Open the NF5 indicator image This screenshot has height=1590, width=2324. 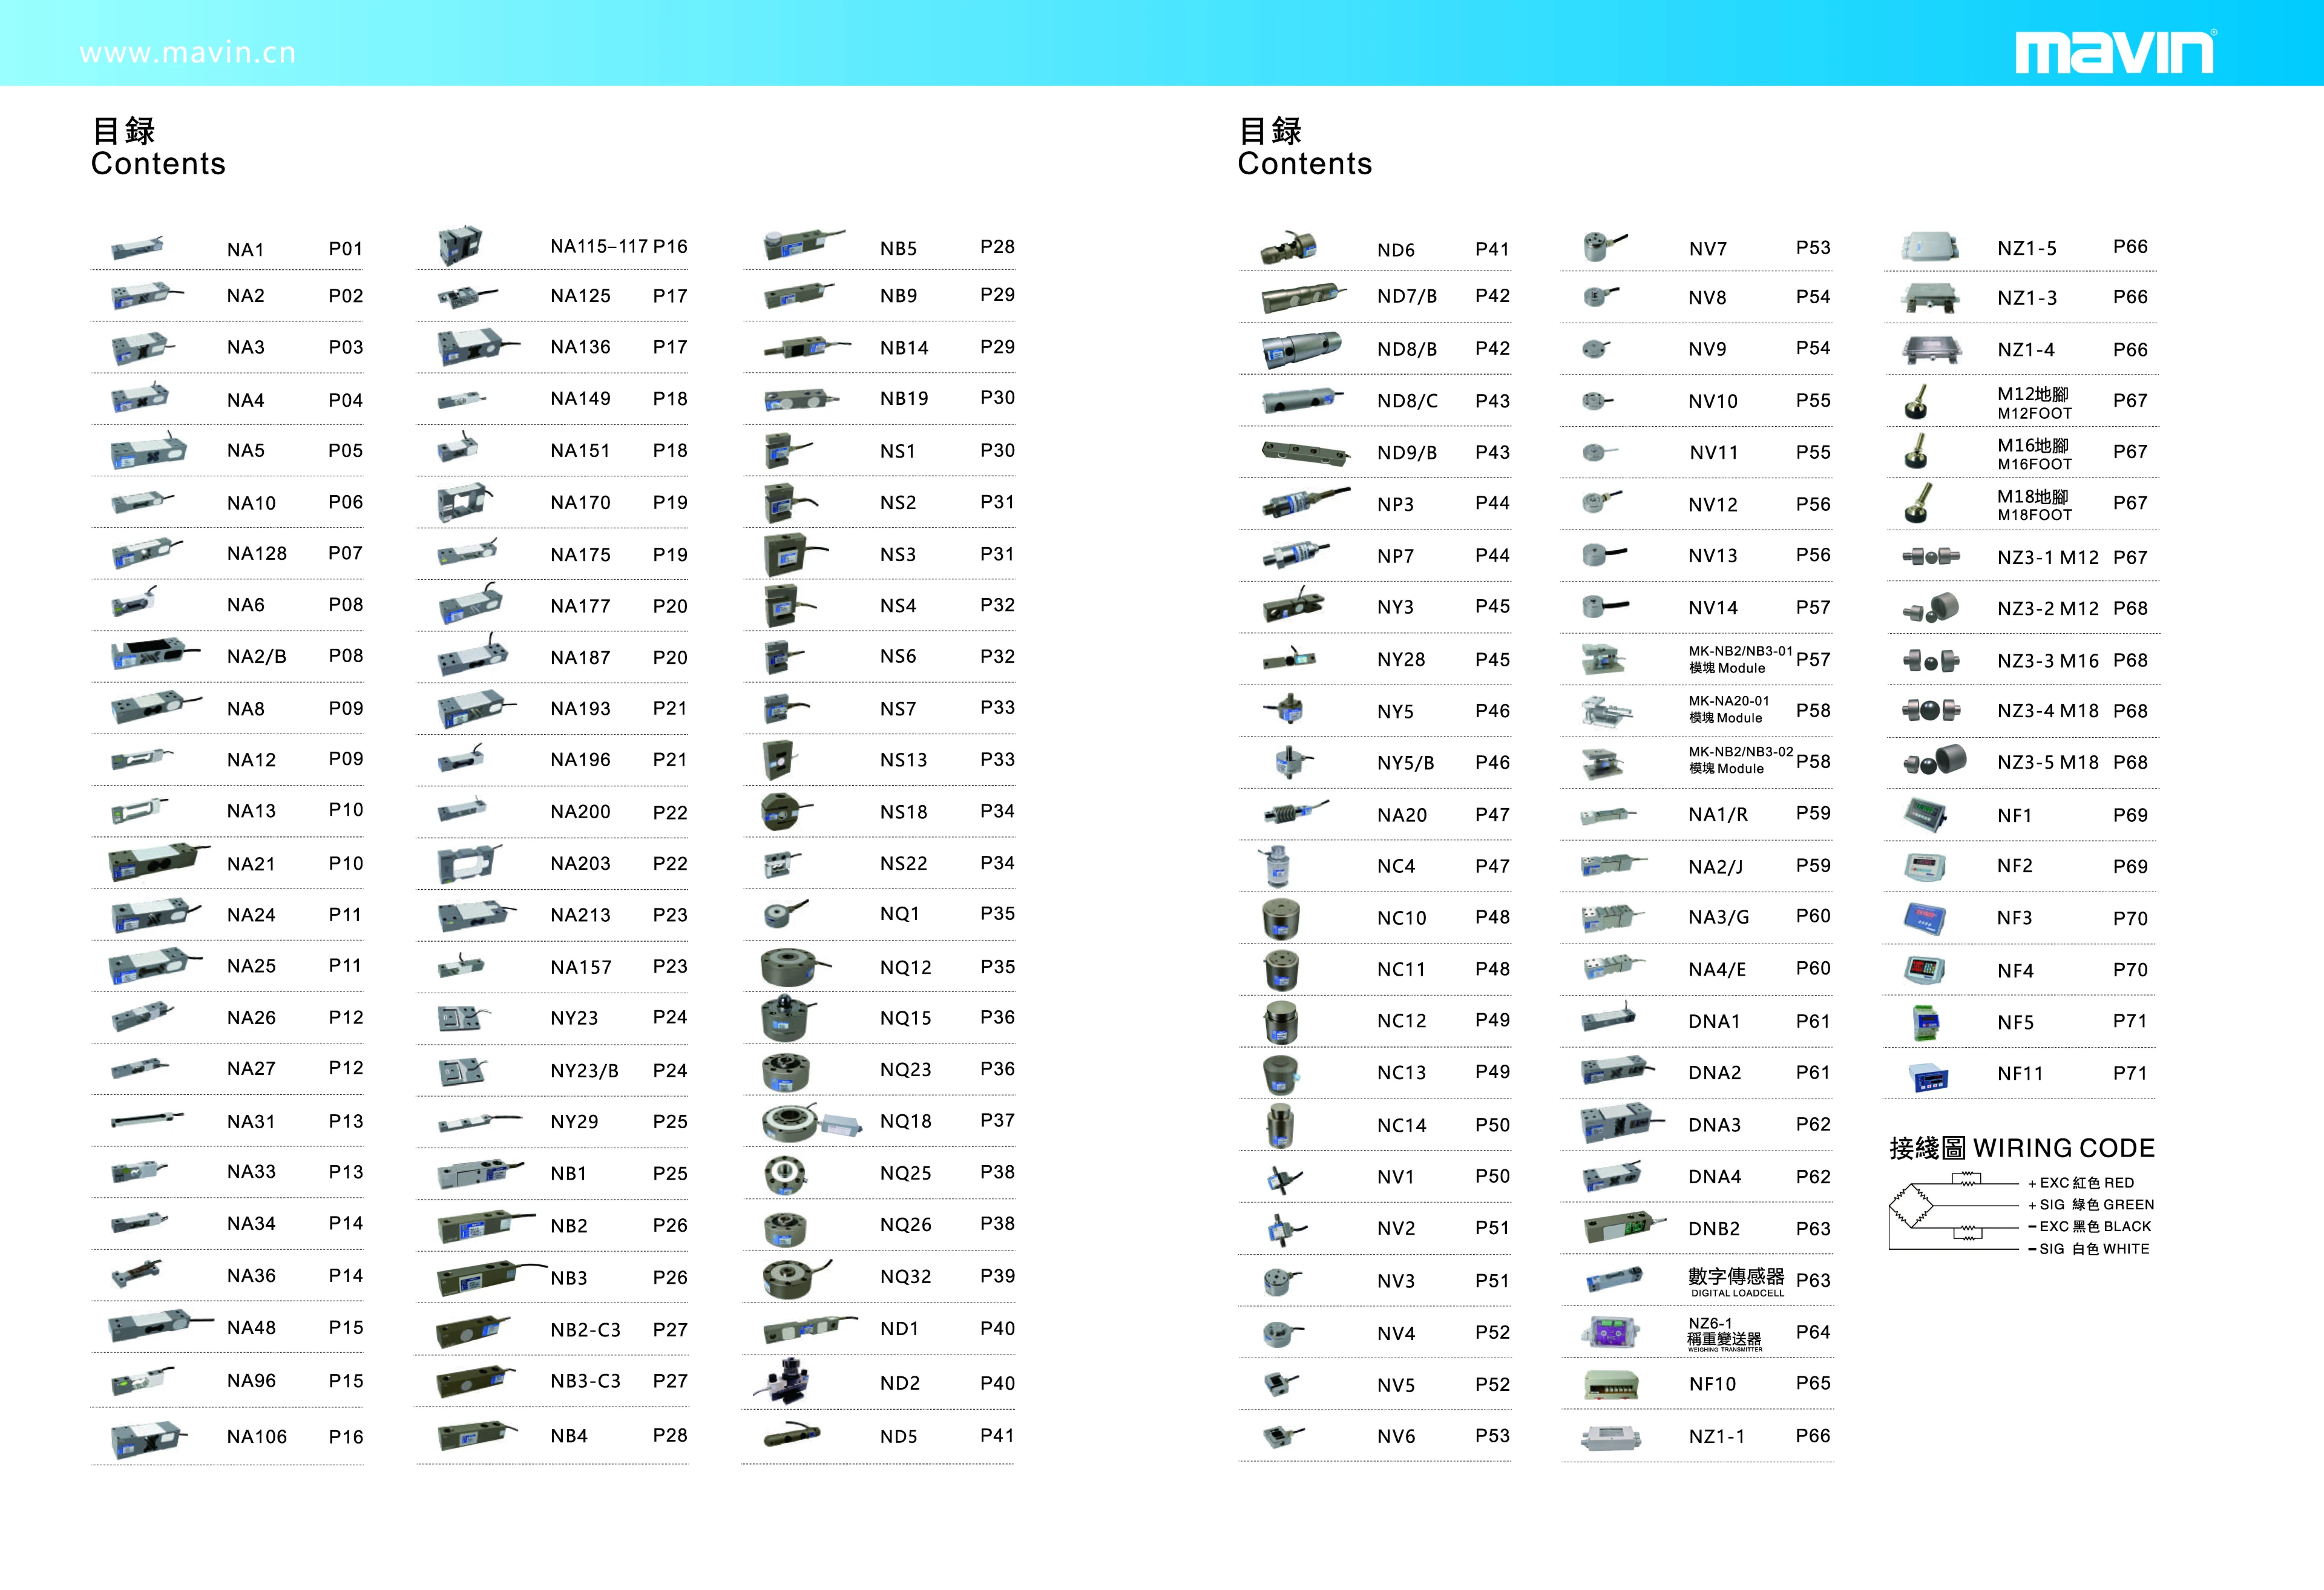click(x=1925, y=1022)
